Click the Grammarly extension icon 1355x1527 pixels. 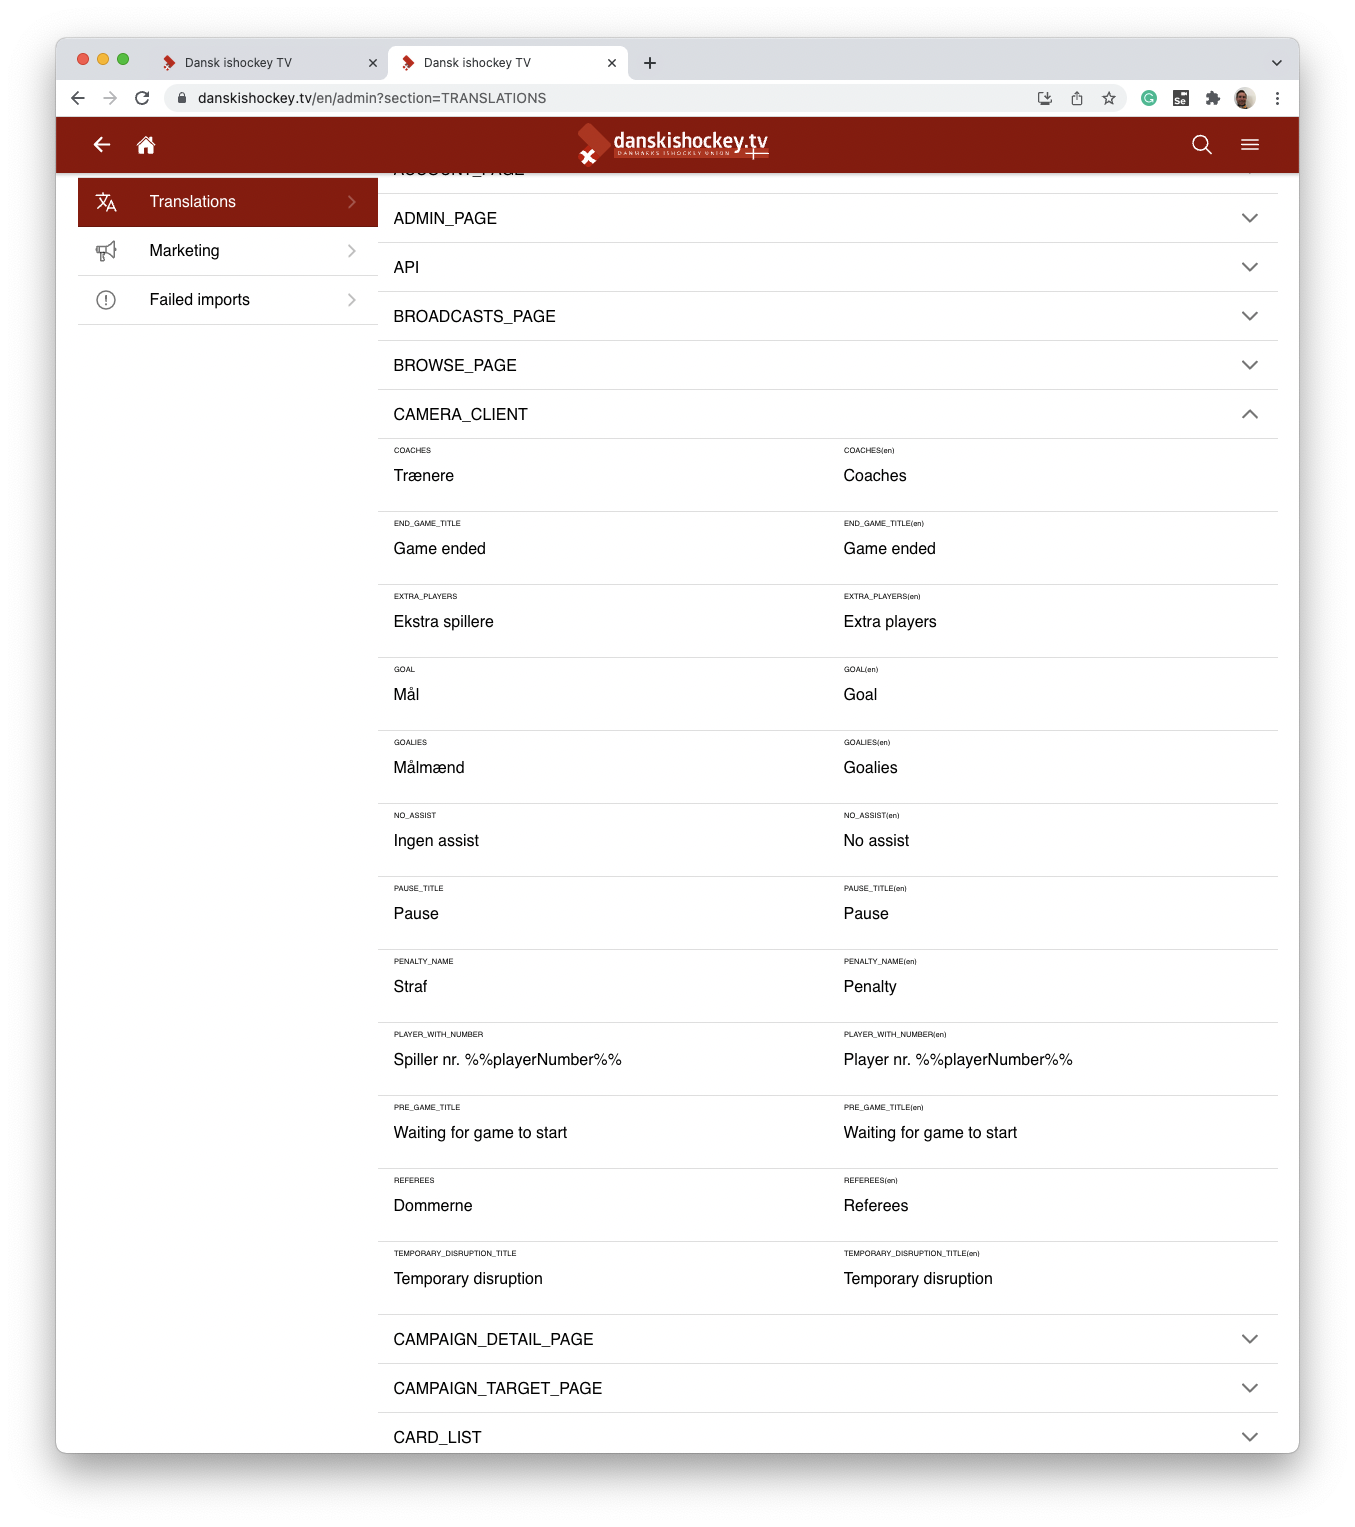pos(1149,98)
